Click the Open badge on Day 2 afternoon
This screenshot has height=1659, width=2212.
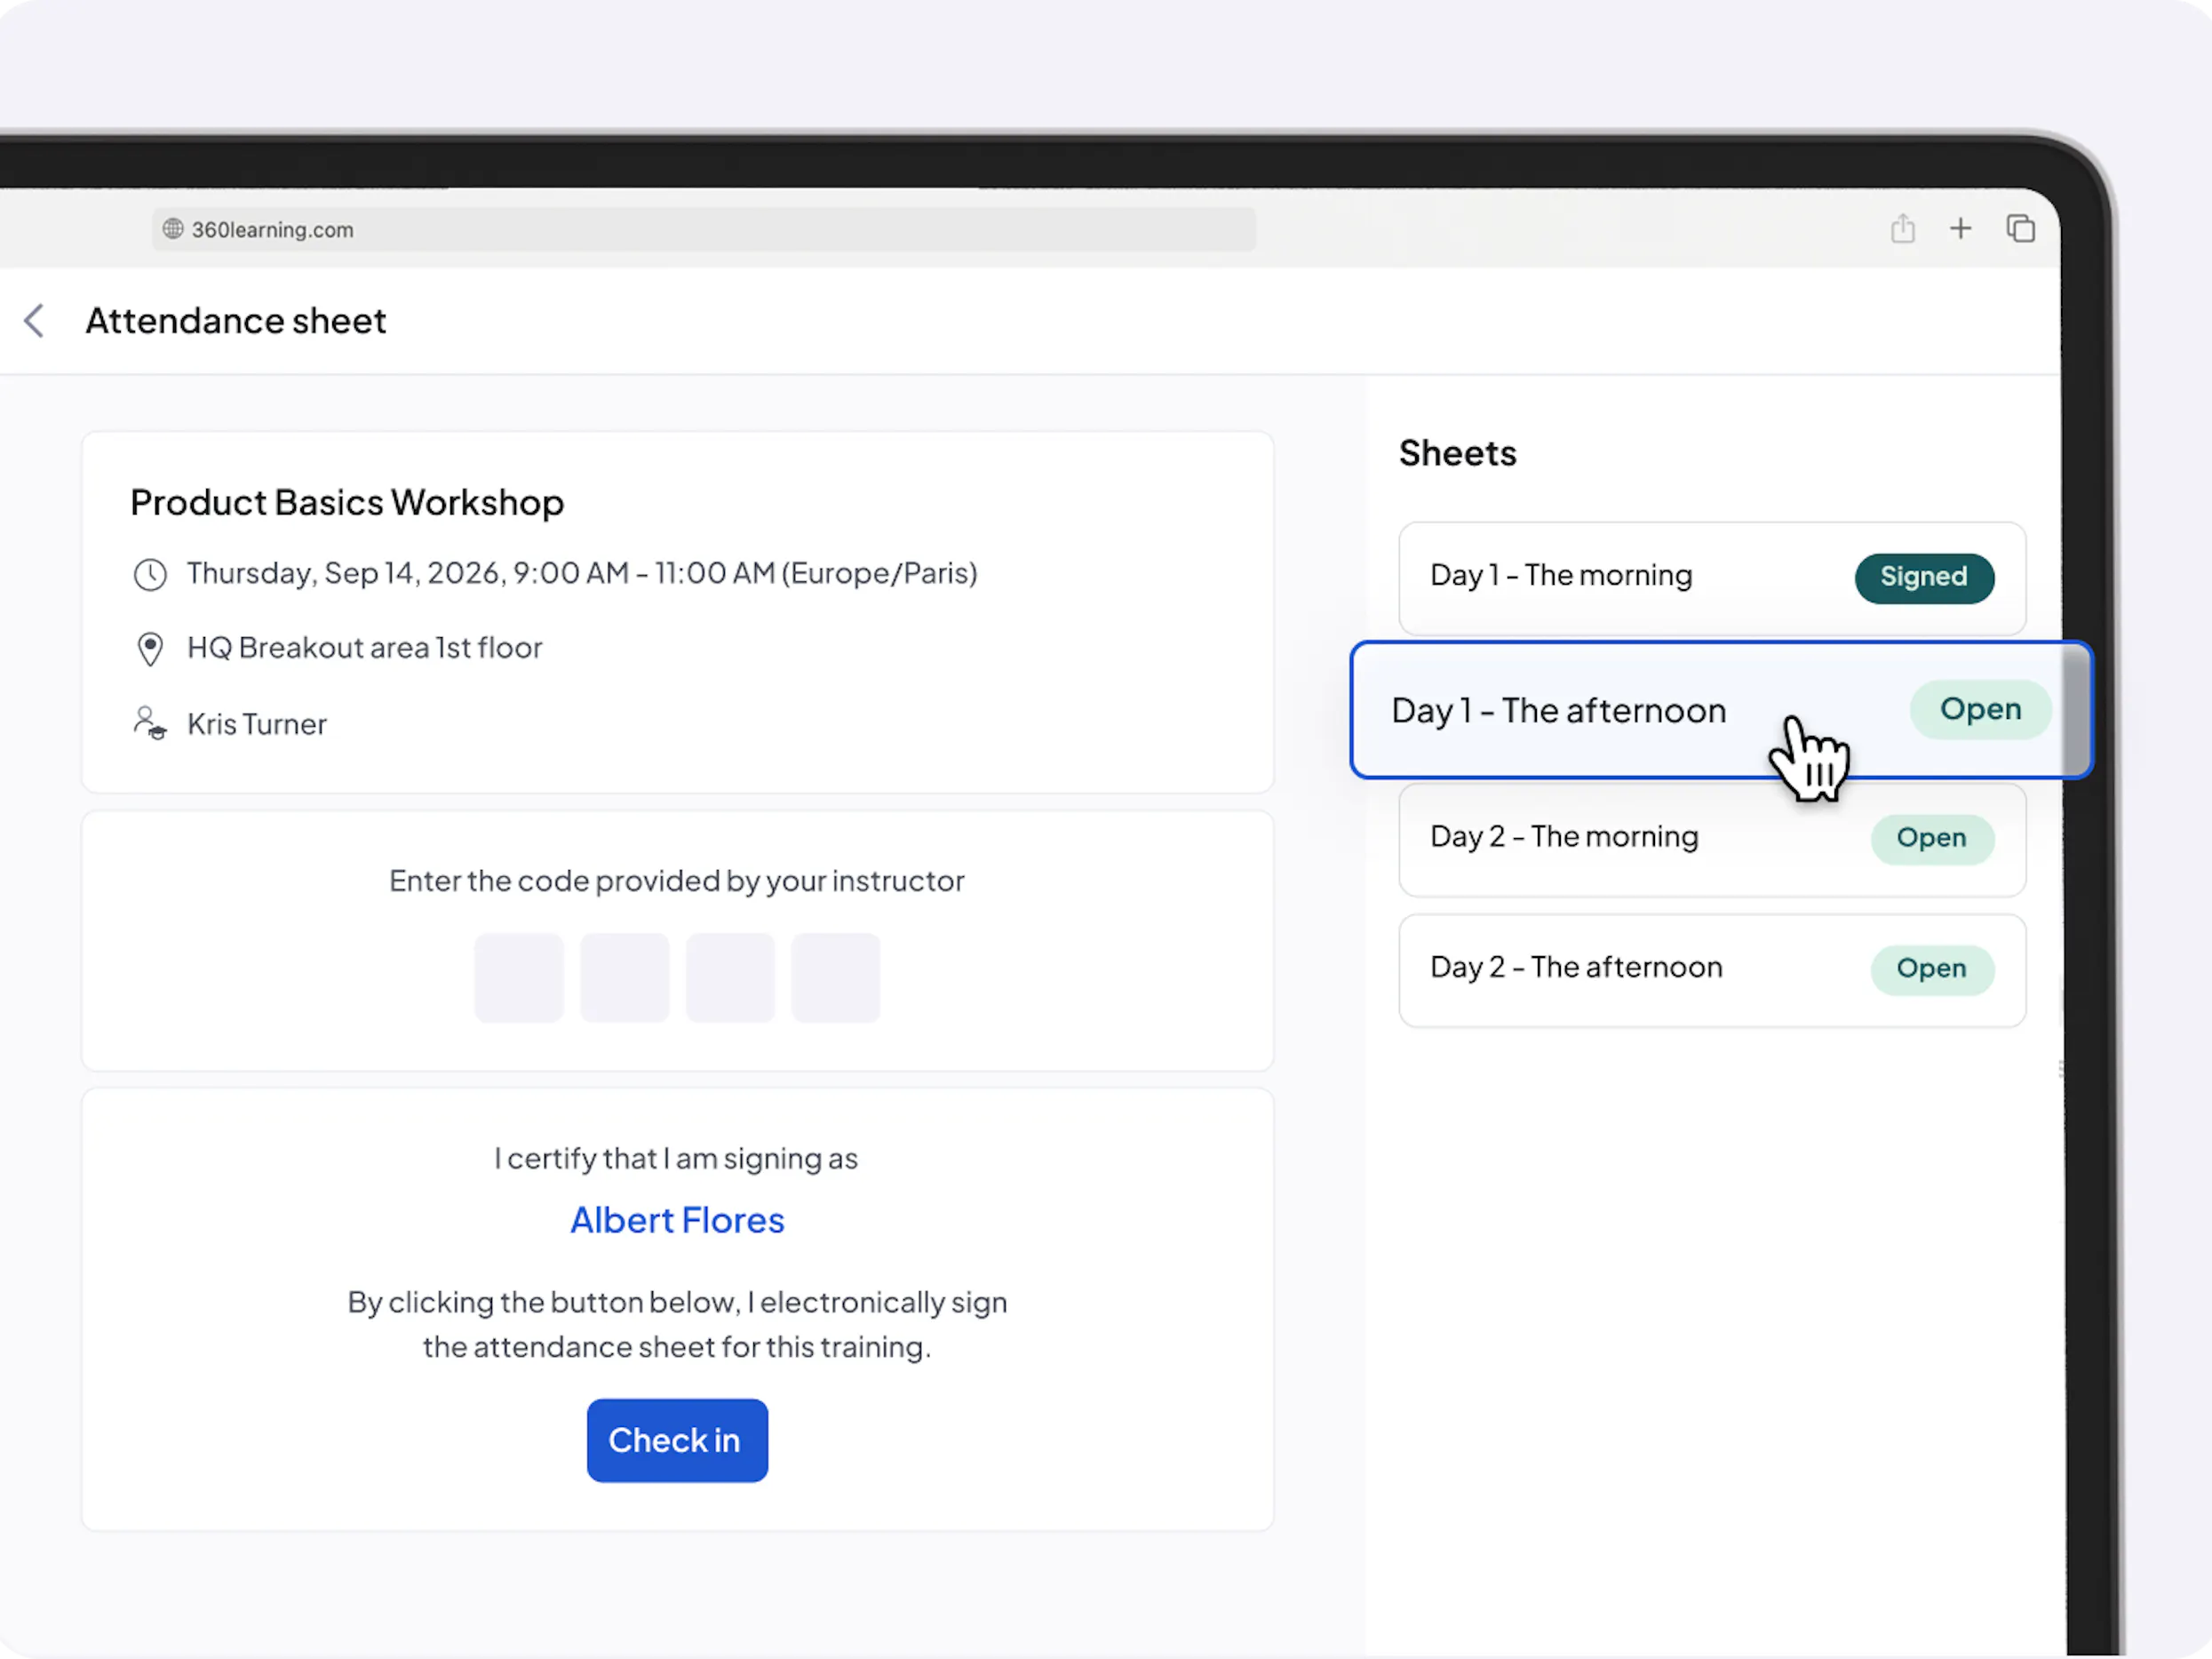1932,969
